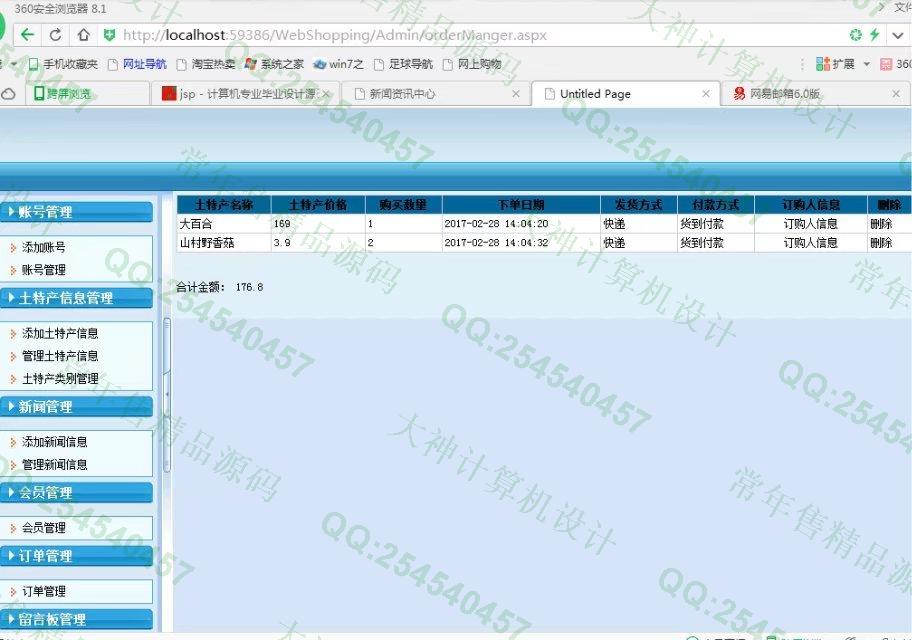
Task: Click the date 2017-02-28 14:04:32 cell
Action: 521,243
